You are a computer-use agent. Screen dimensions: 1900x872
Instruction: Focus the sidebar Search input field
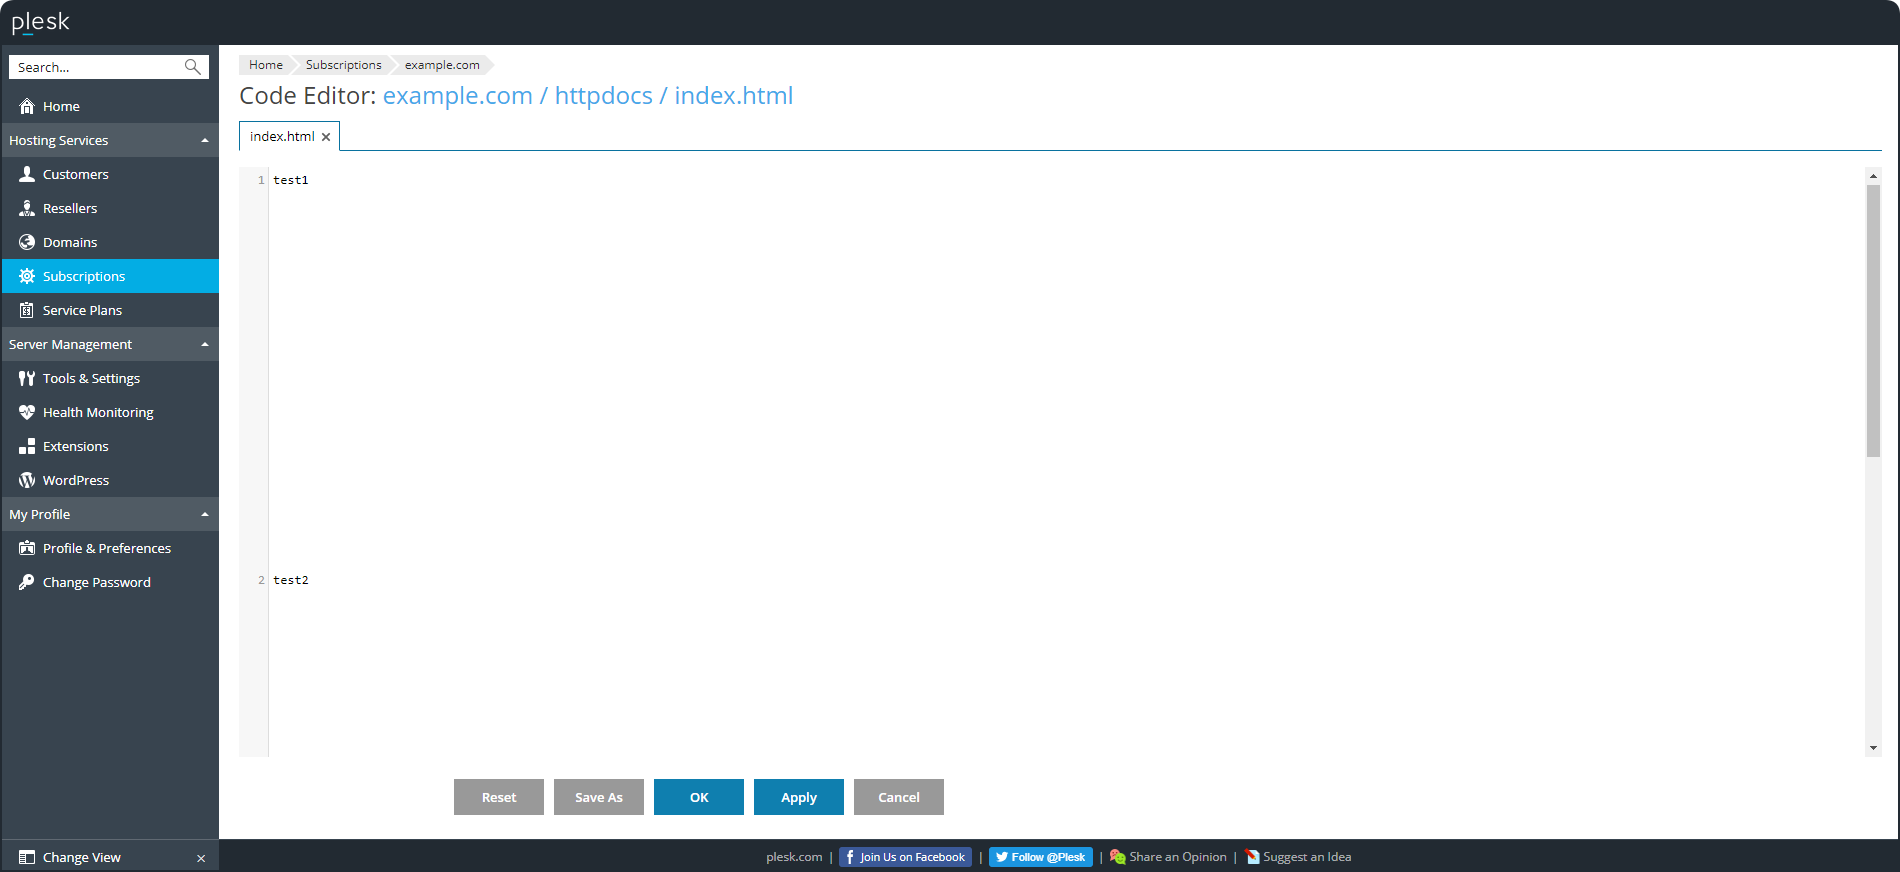[97, 67]
